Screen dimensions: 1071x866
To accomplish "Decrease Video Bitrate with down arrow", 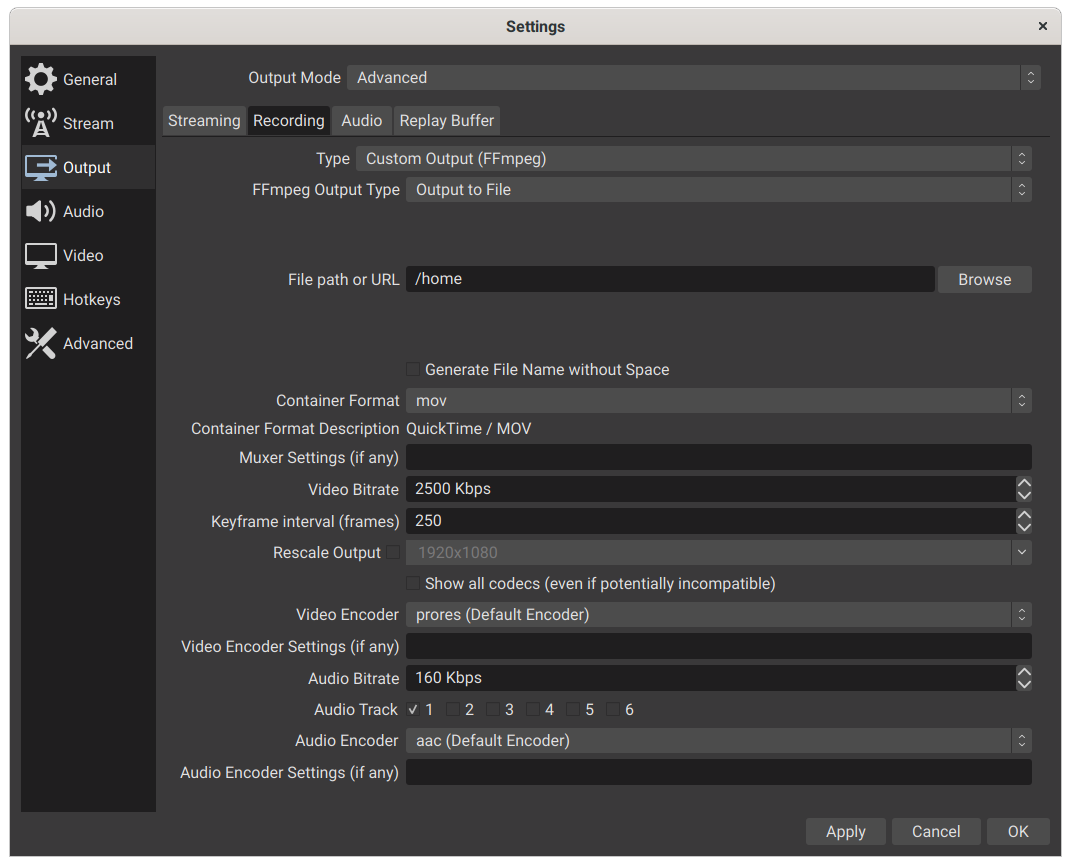I will point(1024,496).
